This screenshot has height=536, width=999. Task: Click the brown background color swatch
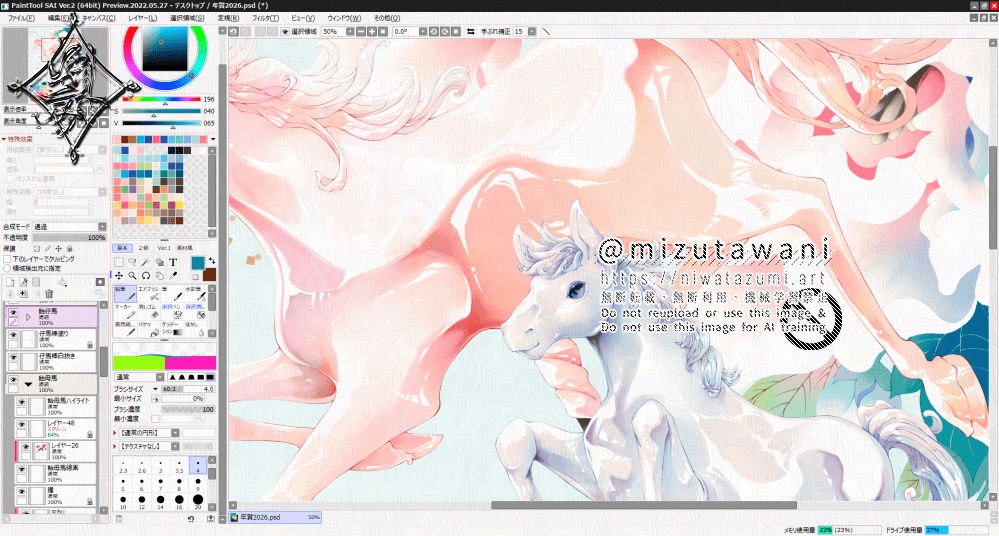[x=209, y=275]
